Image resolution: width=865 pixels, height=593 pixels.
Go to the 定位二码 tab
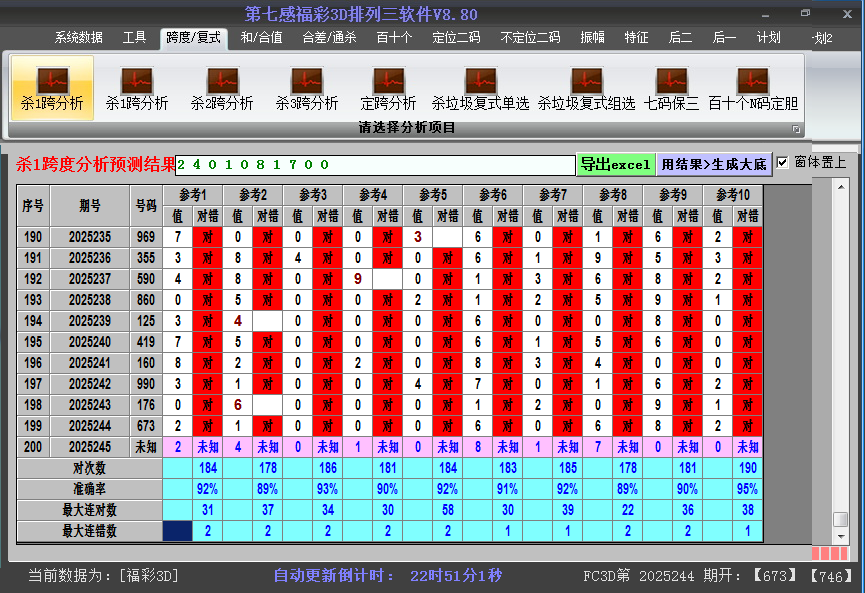click(x=456, y=38)
